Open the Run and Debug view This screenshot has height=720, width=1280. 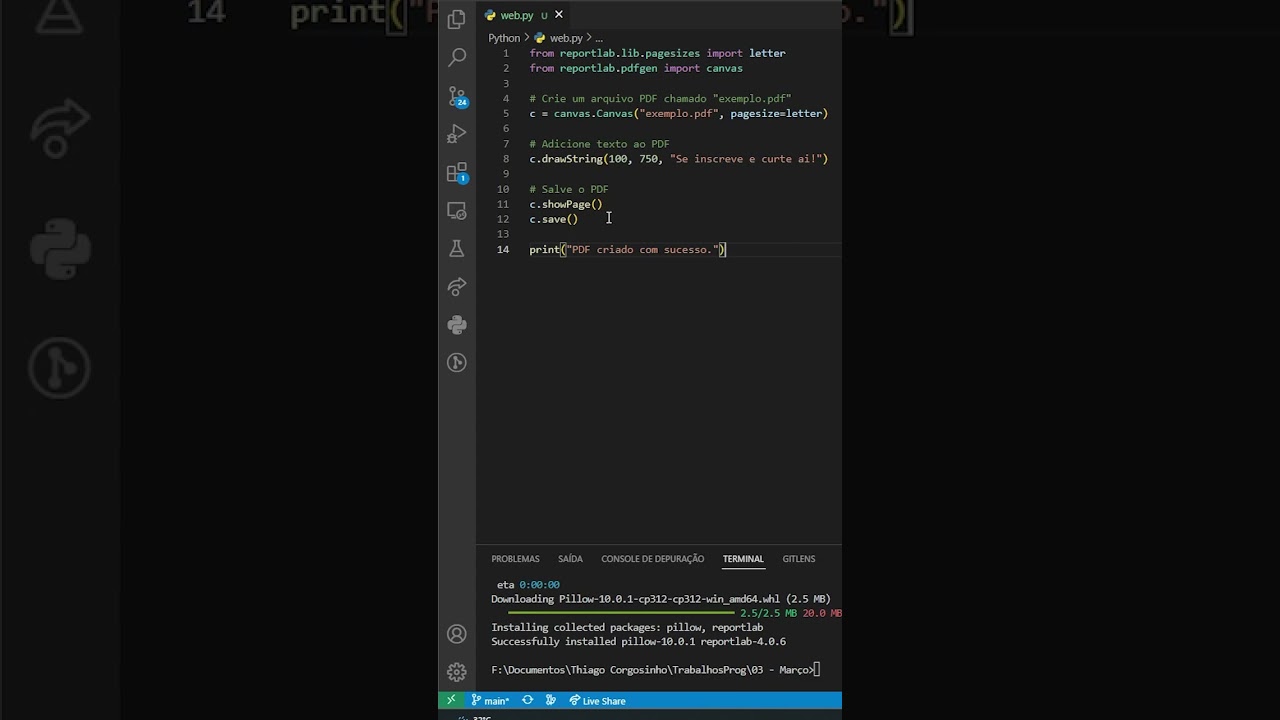click(457, 134)
